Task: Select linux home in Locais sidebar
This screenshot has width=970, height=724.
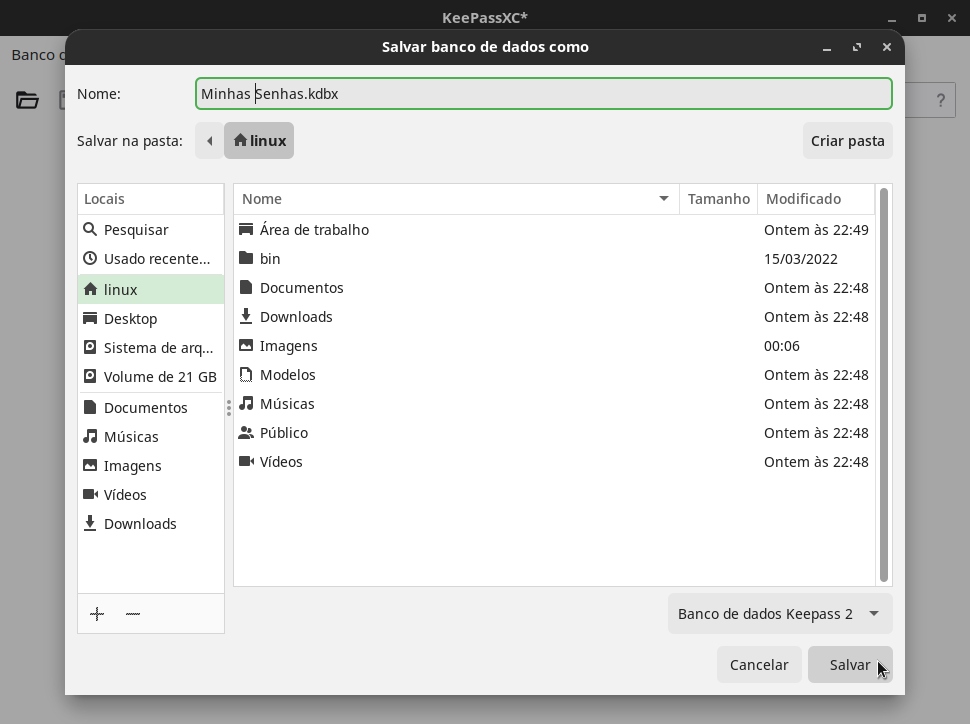Action: click(150, 290)
